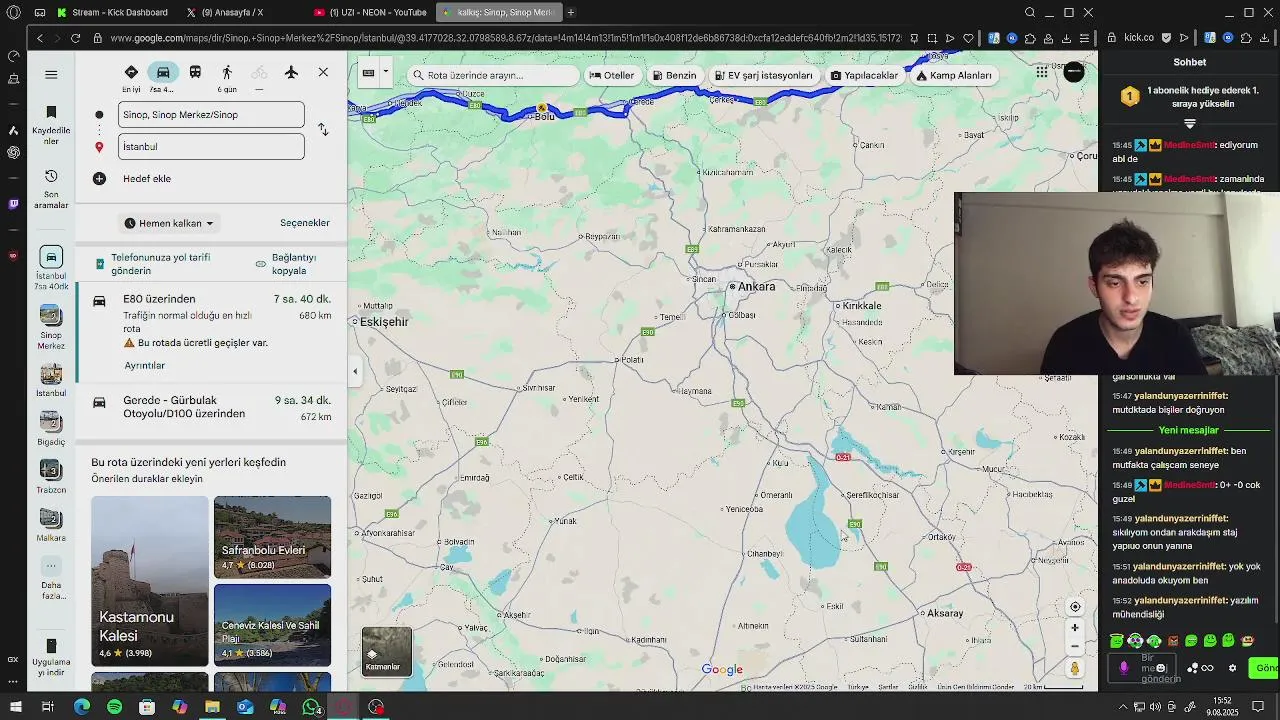
Task: Open Spotify from the taskbar
Action: click(x=114, y=707)
